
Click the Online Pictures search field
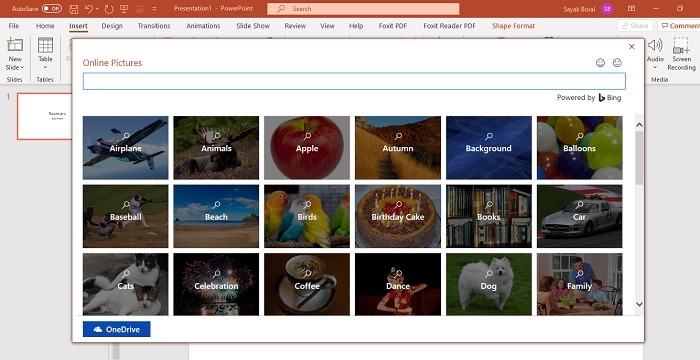click(x=354, y=81)
